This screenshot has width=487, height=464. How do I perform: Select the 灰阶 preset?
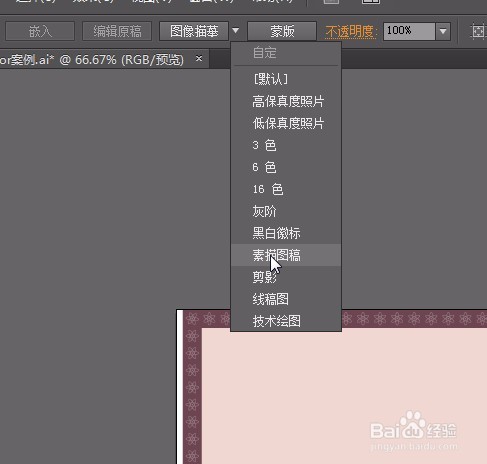(286, 211)
